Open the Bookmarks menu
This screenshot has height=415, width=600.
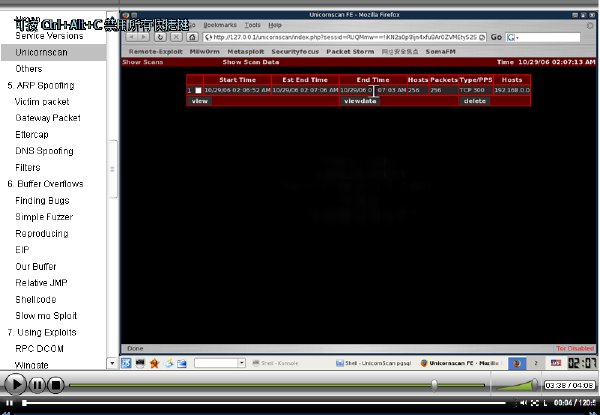pyautogui.click(x=220, y=25)
